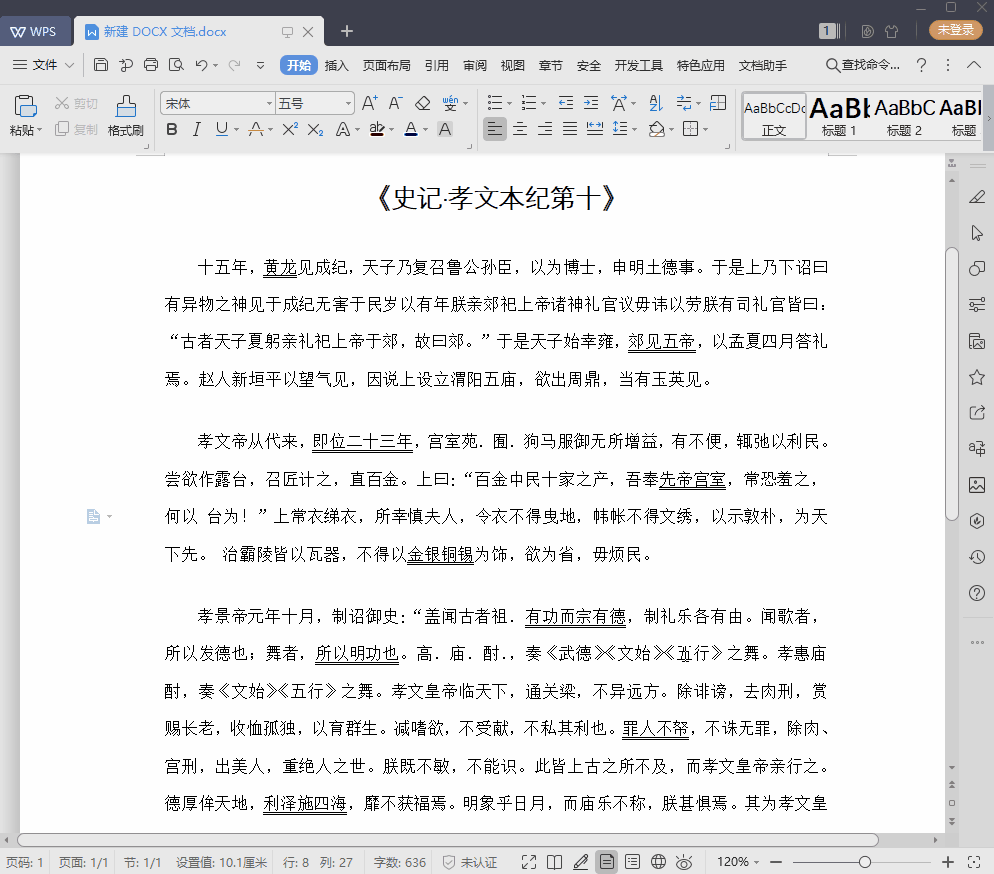Click the WPS home button
The width and height of the screenshot is (994, 874).
coord(34,32)
